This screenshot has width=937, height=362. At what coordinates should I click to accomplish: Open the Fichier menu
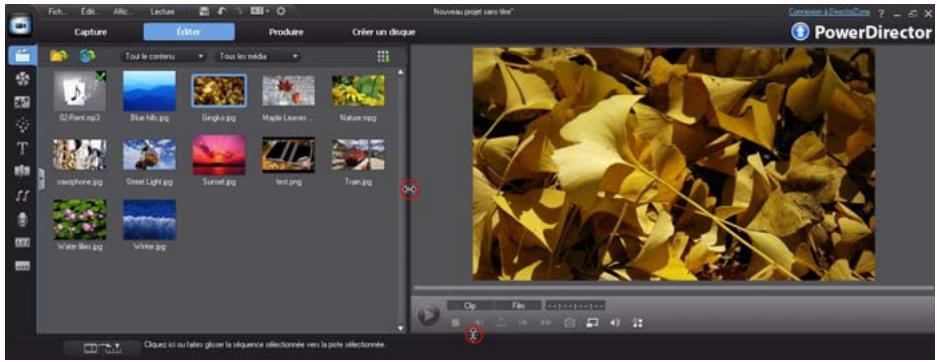(57, 11)
